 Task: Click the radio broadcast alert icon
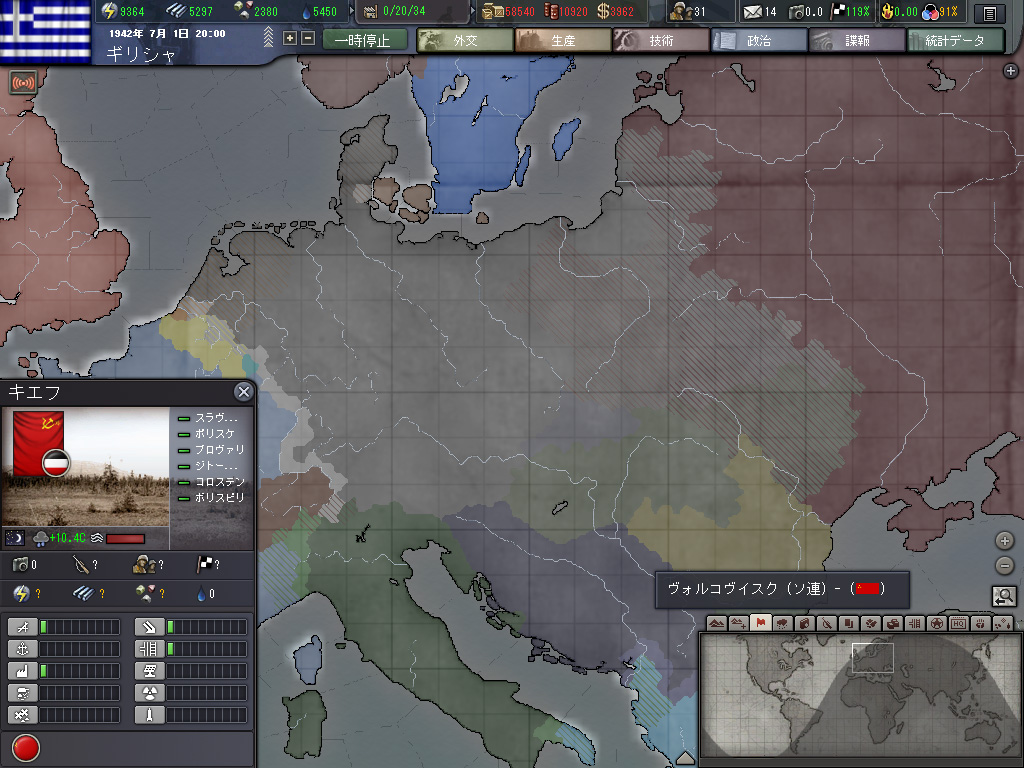coord(24,83)
